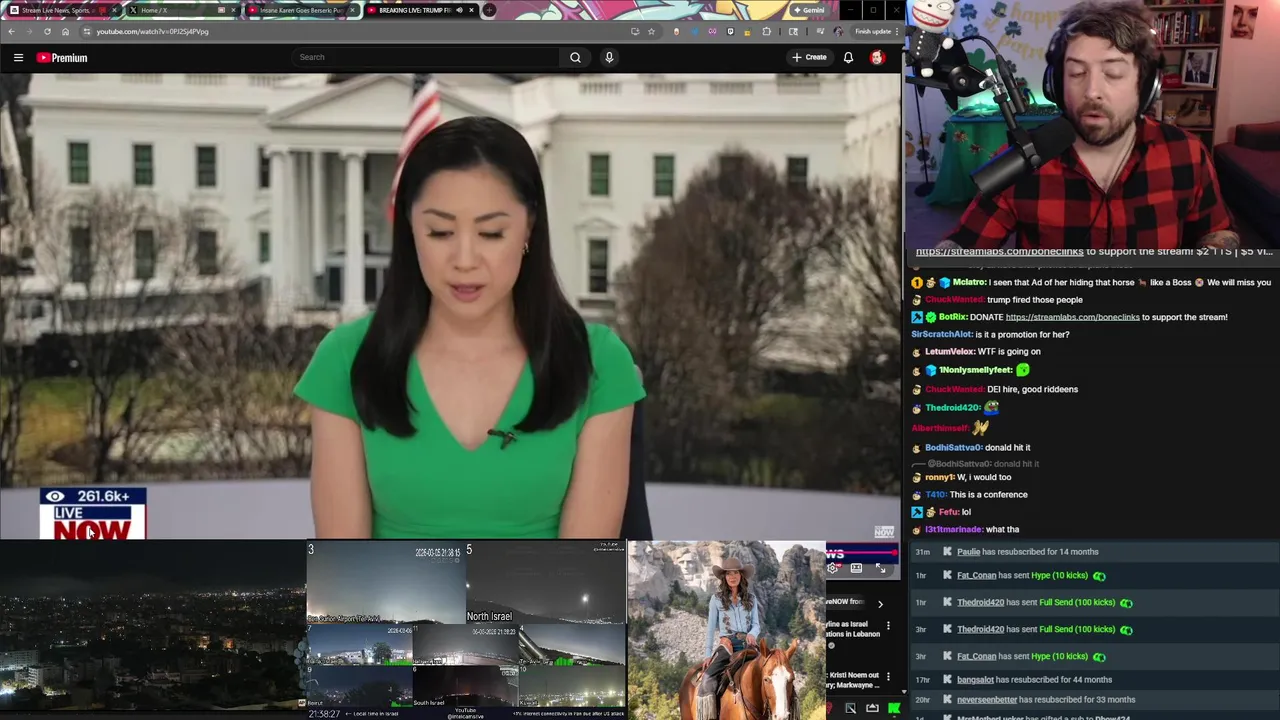Click the cowgirl on horse image

(x=726, y=630)
